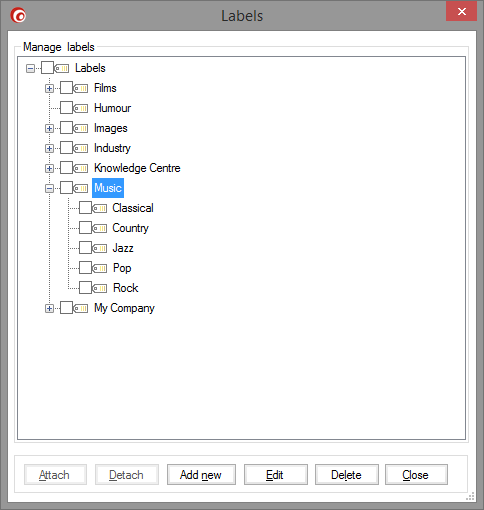Screen dimensions: 484x510
Task: Select the Humour label text
Action: [x=113, y=108]
